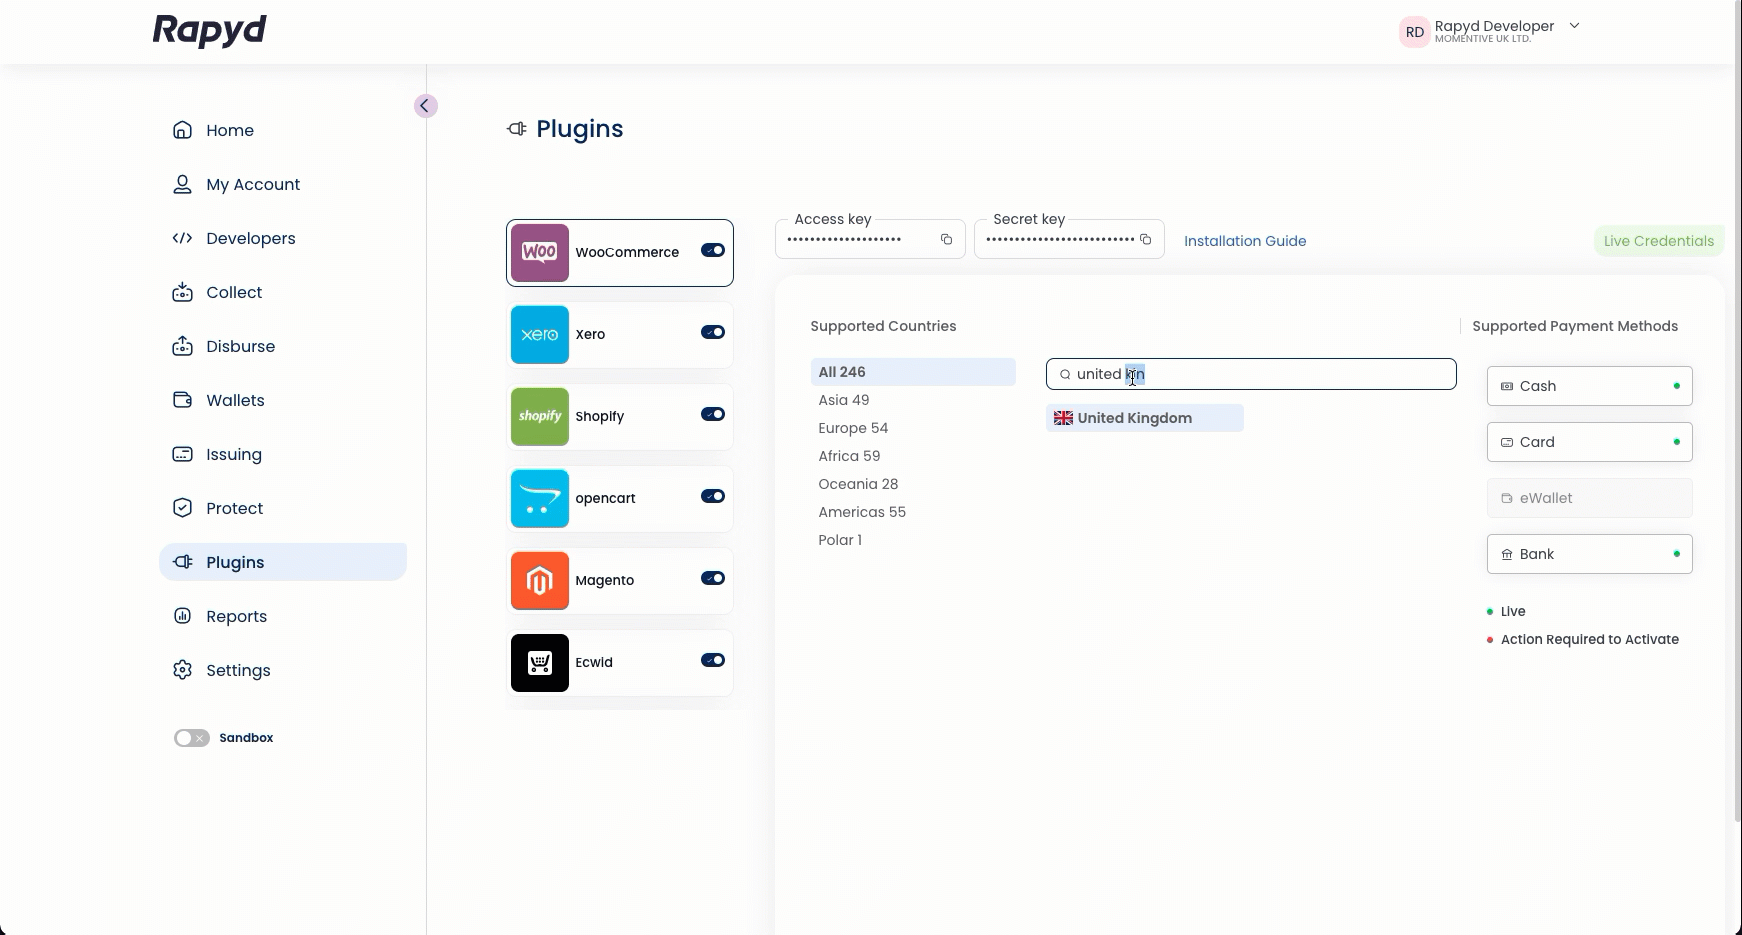Screen dimensions: 1742x935
Task: Toggle the Shopify plugin switch
Action: coord(713,414)
